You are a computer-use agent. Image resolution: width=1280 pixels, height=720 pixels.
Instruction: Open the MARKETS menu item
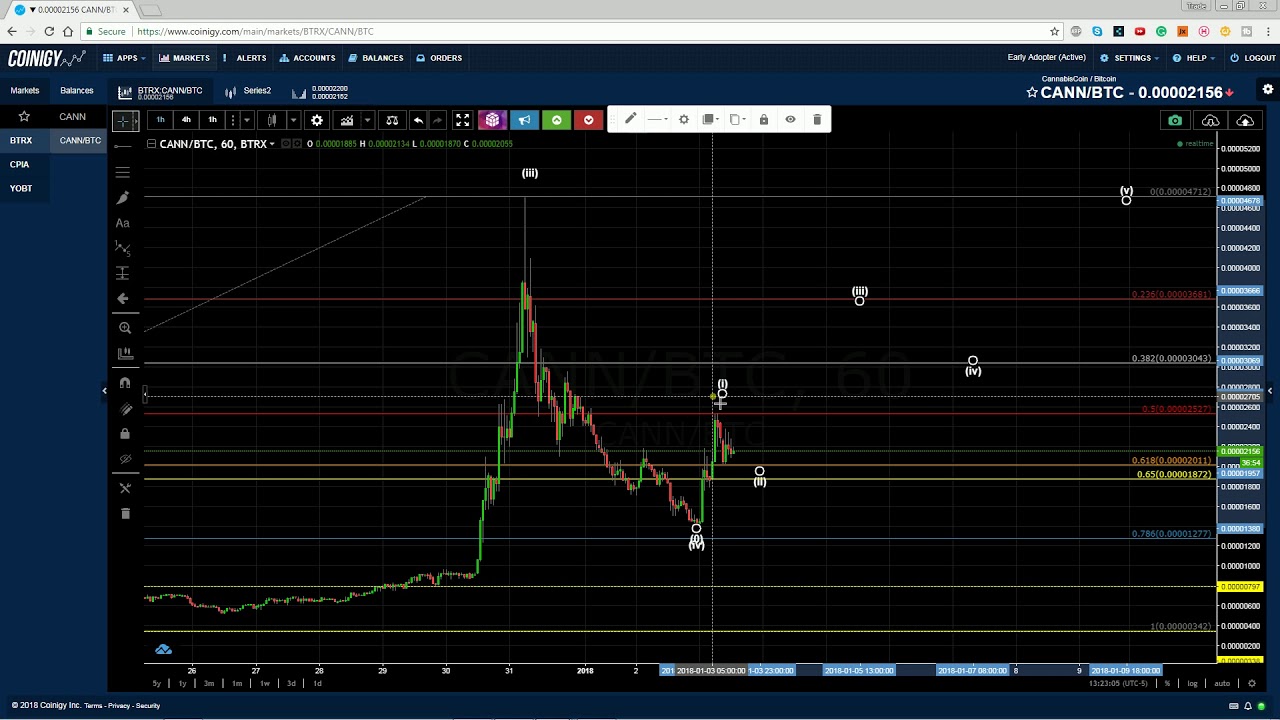click(x=184, y=58)
